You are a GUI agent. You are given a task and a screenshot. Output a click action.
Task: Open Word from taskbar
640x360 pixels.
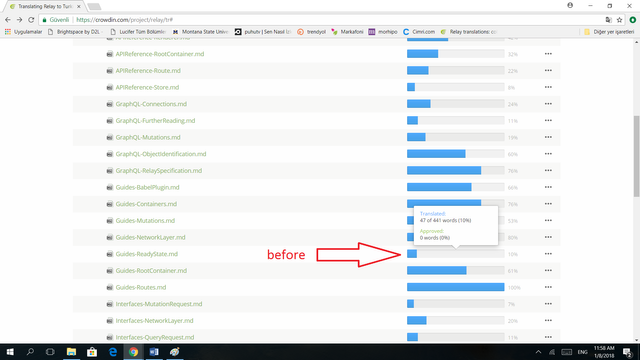154,352
